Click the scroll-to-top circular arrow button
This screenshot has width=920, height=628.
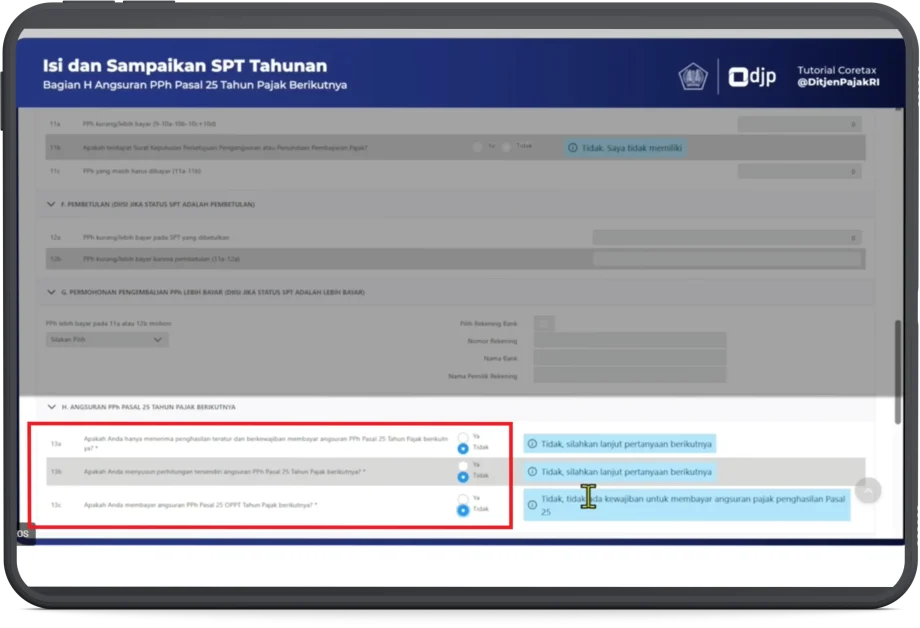coord(868,490)
